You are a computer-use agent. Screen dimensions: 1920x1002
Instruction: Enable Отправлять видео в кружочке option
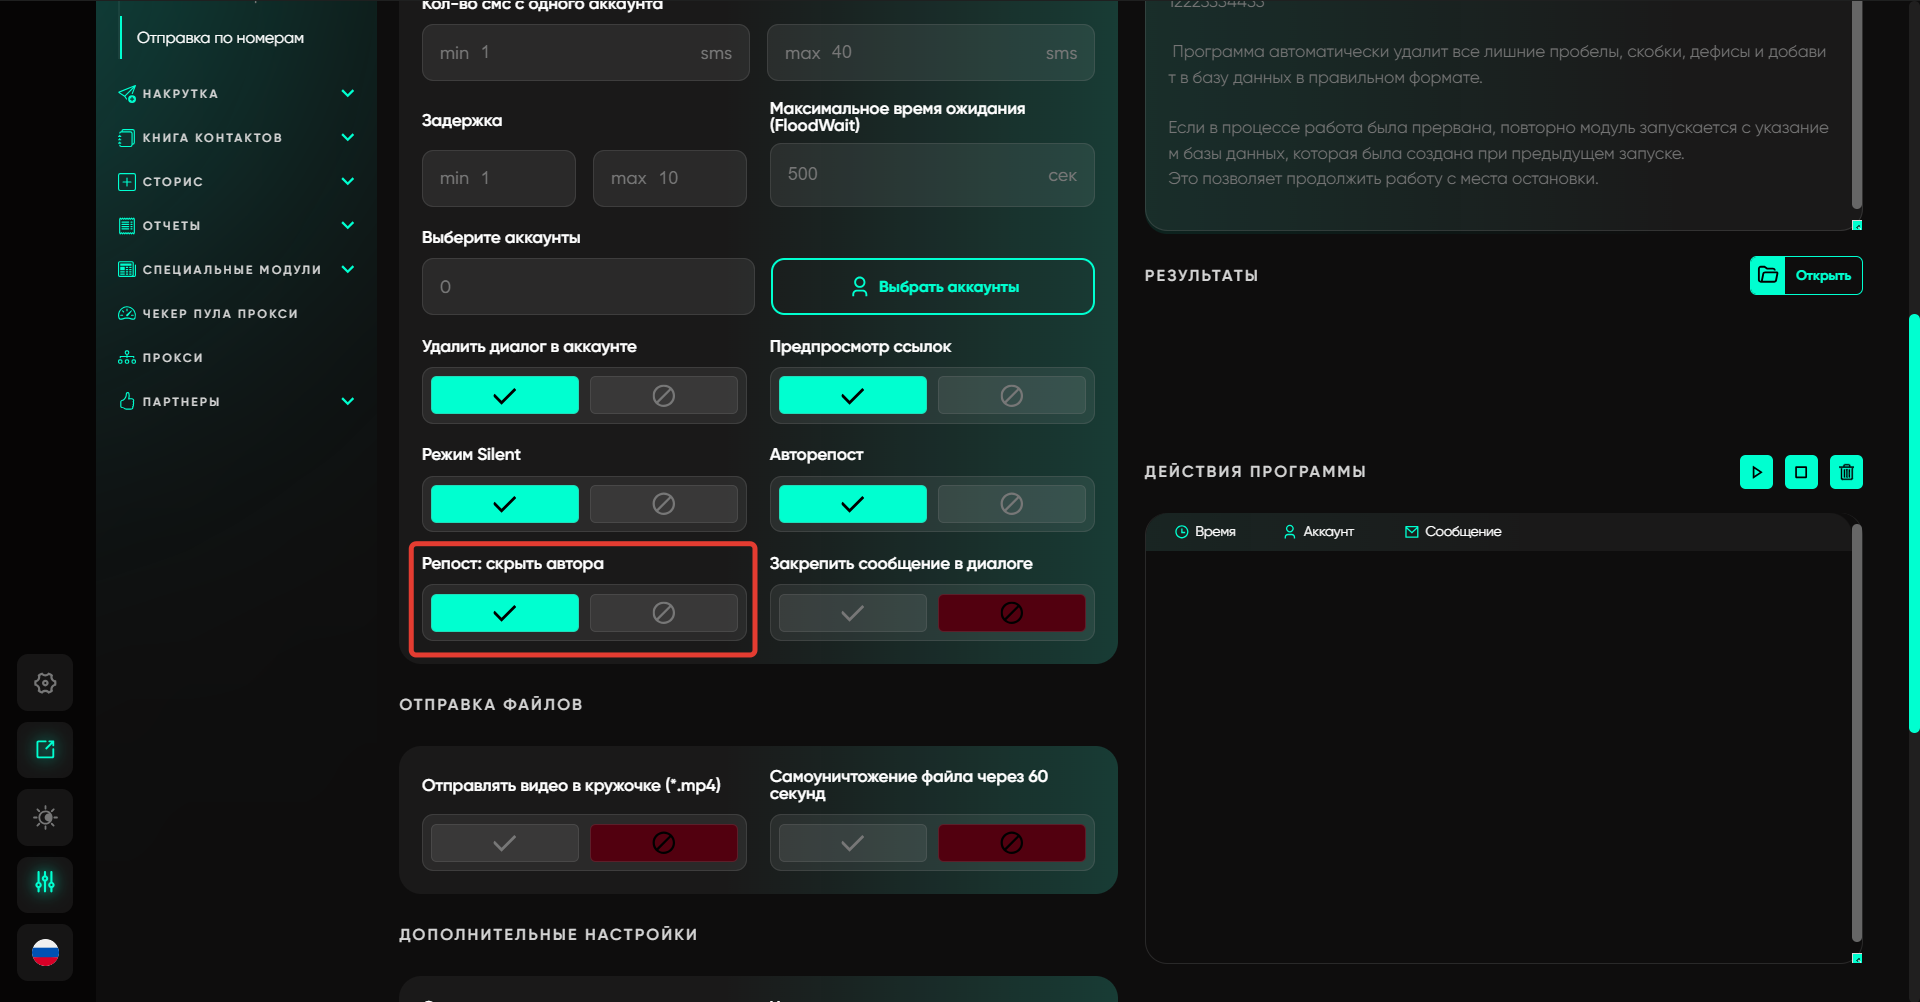coord(504,843)
